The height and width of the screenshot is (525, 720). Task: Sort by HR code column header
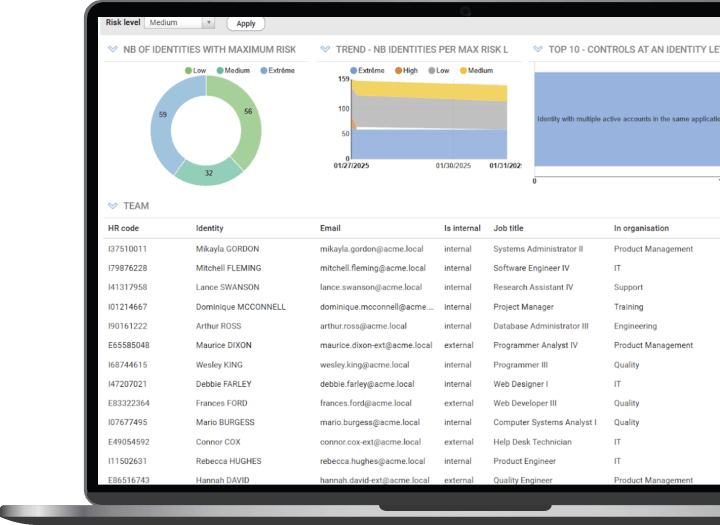(124, 228)
